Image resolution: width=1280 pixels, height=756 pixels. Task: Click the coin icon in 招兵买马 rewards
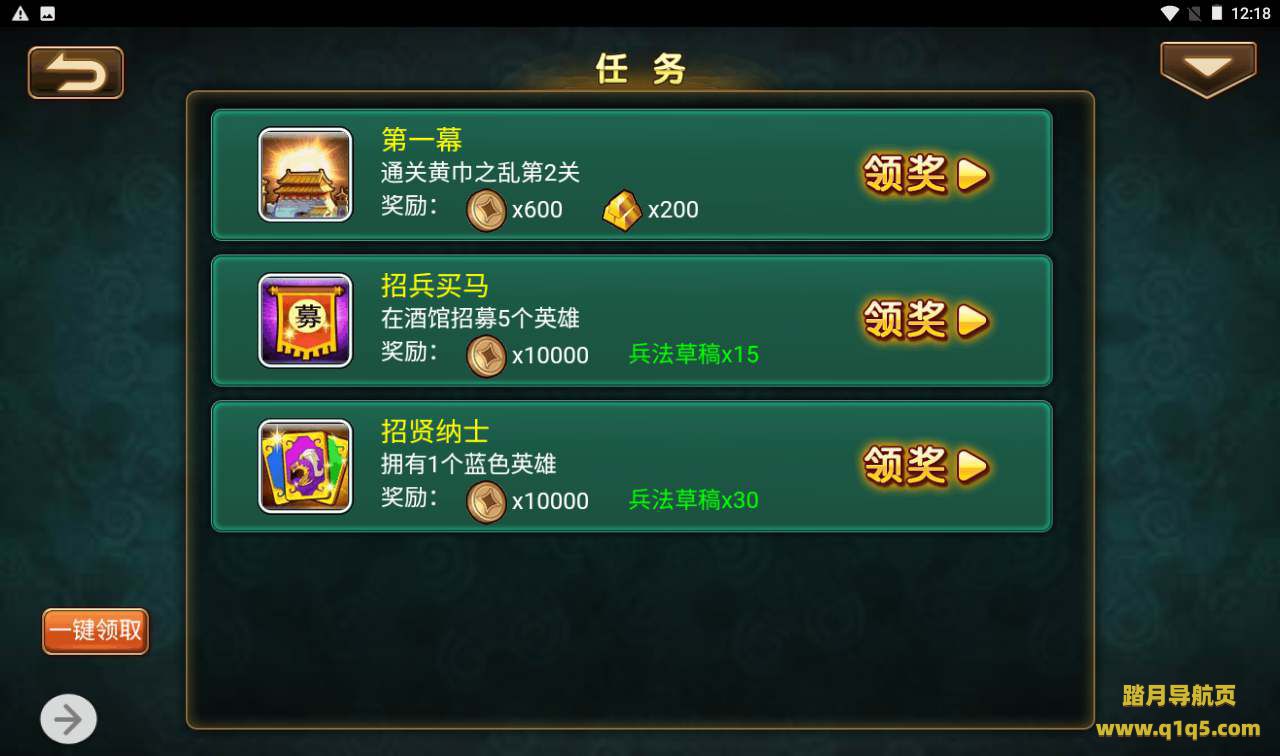point(487,356)
